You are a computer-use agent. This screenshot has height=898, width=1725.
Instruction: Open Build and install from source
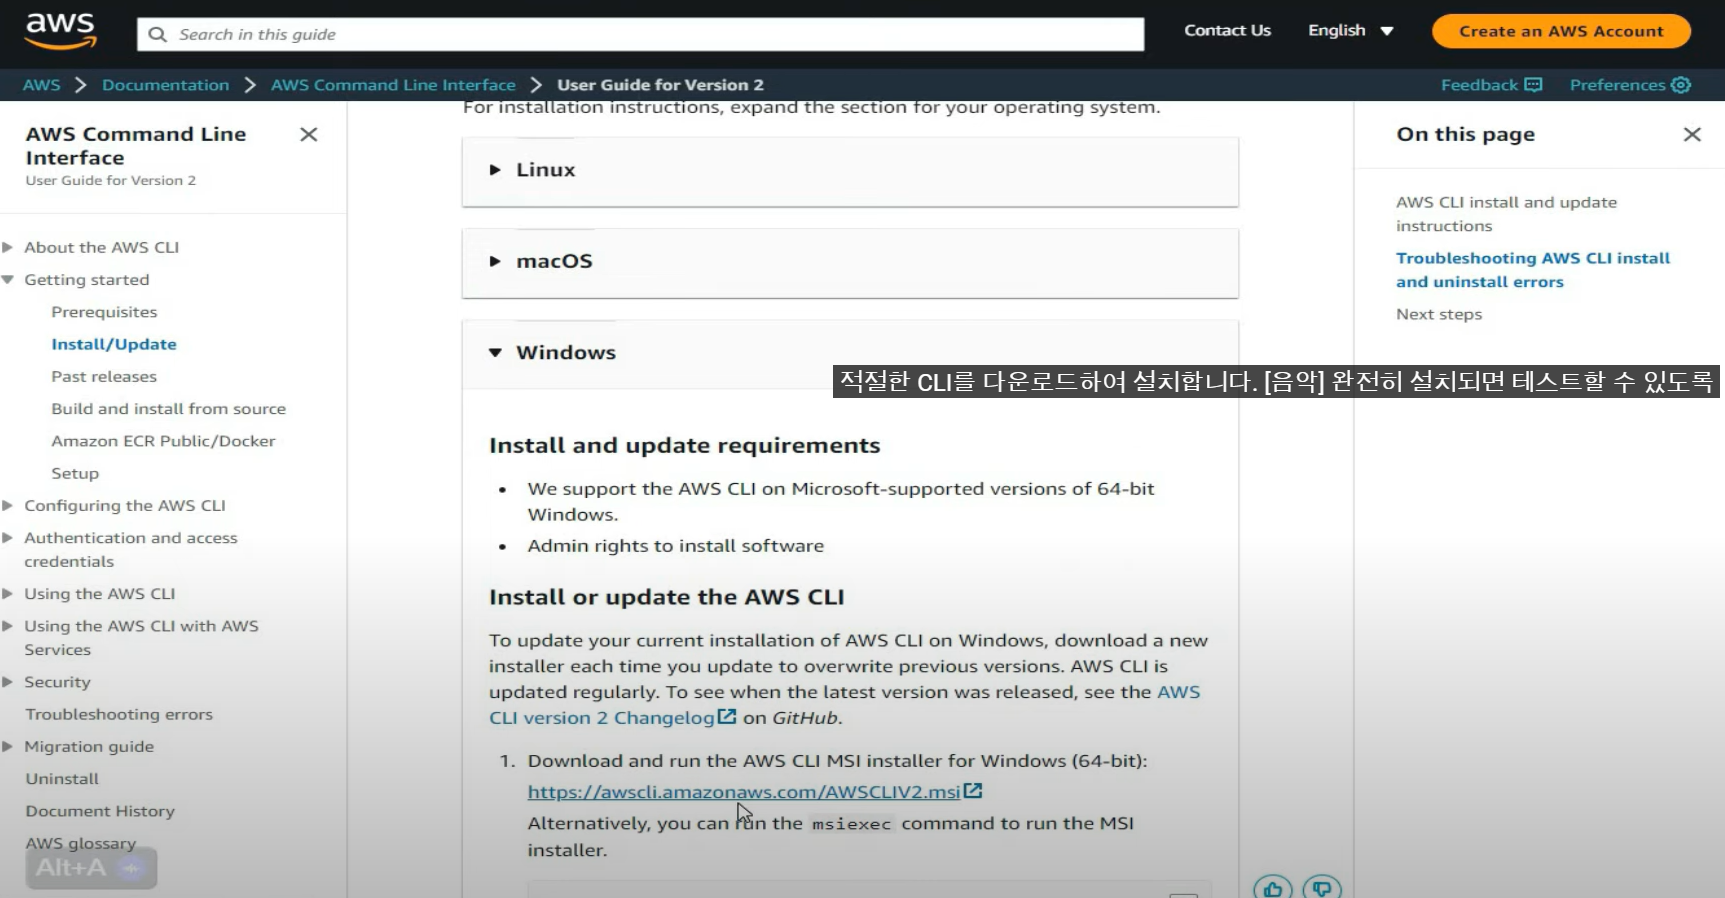169,409
